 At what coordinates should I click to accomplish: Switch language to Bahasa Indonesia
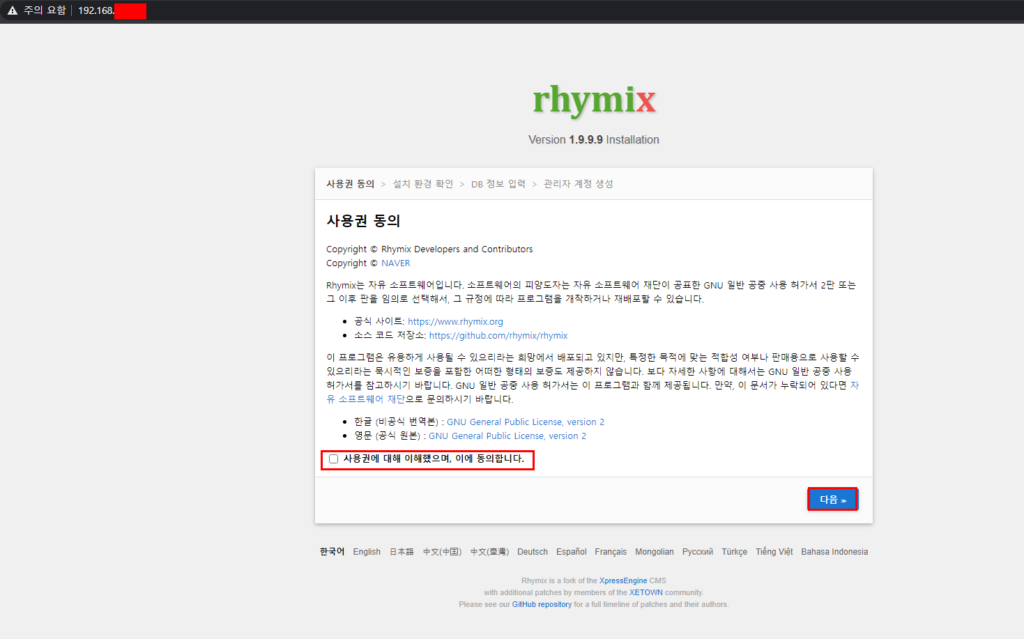point(835,551)
